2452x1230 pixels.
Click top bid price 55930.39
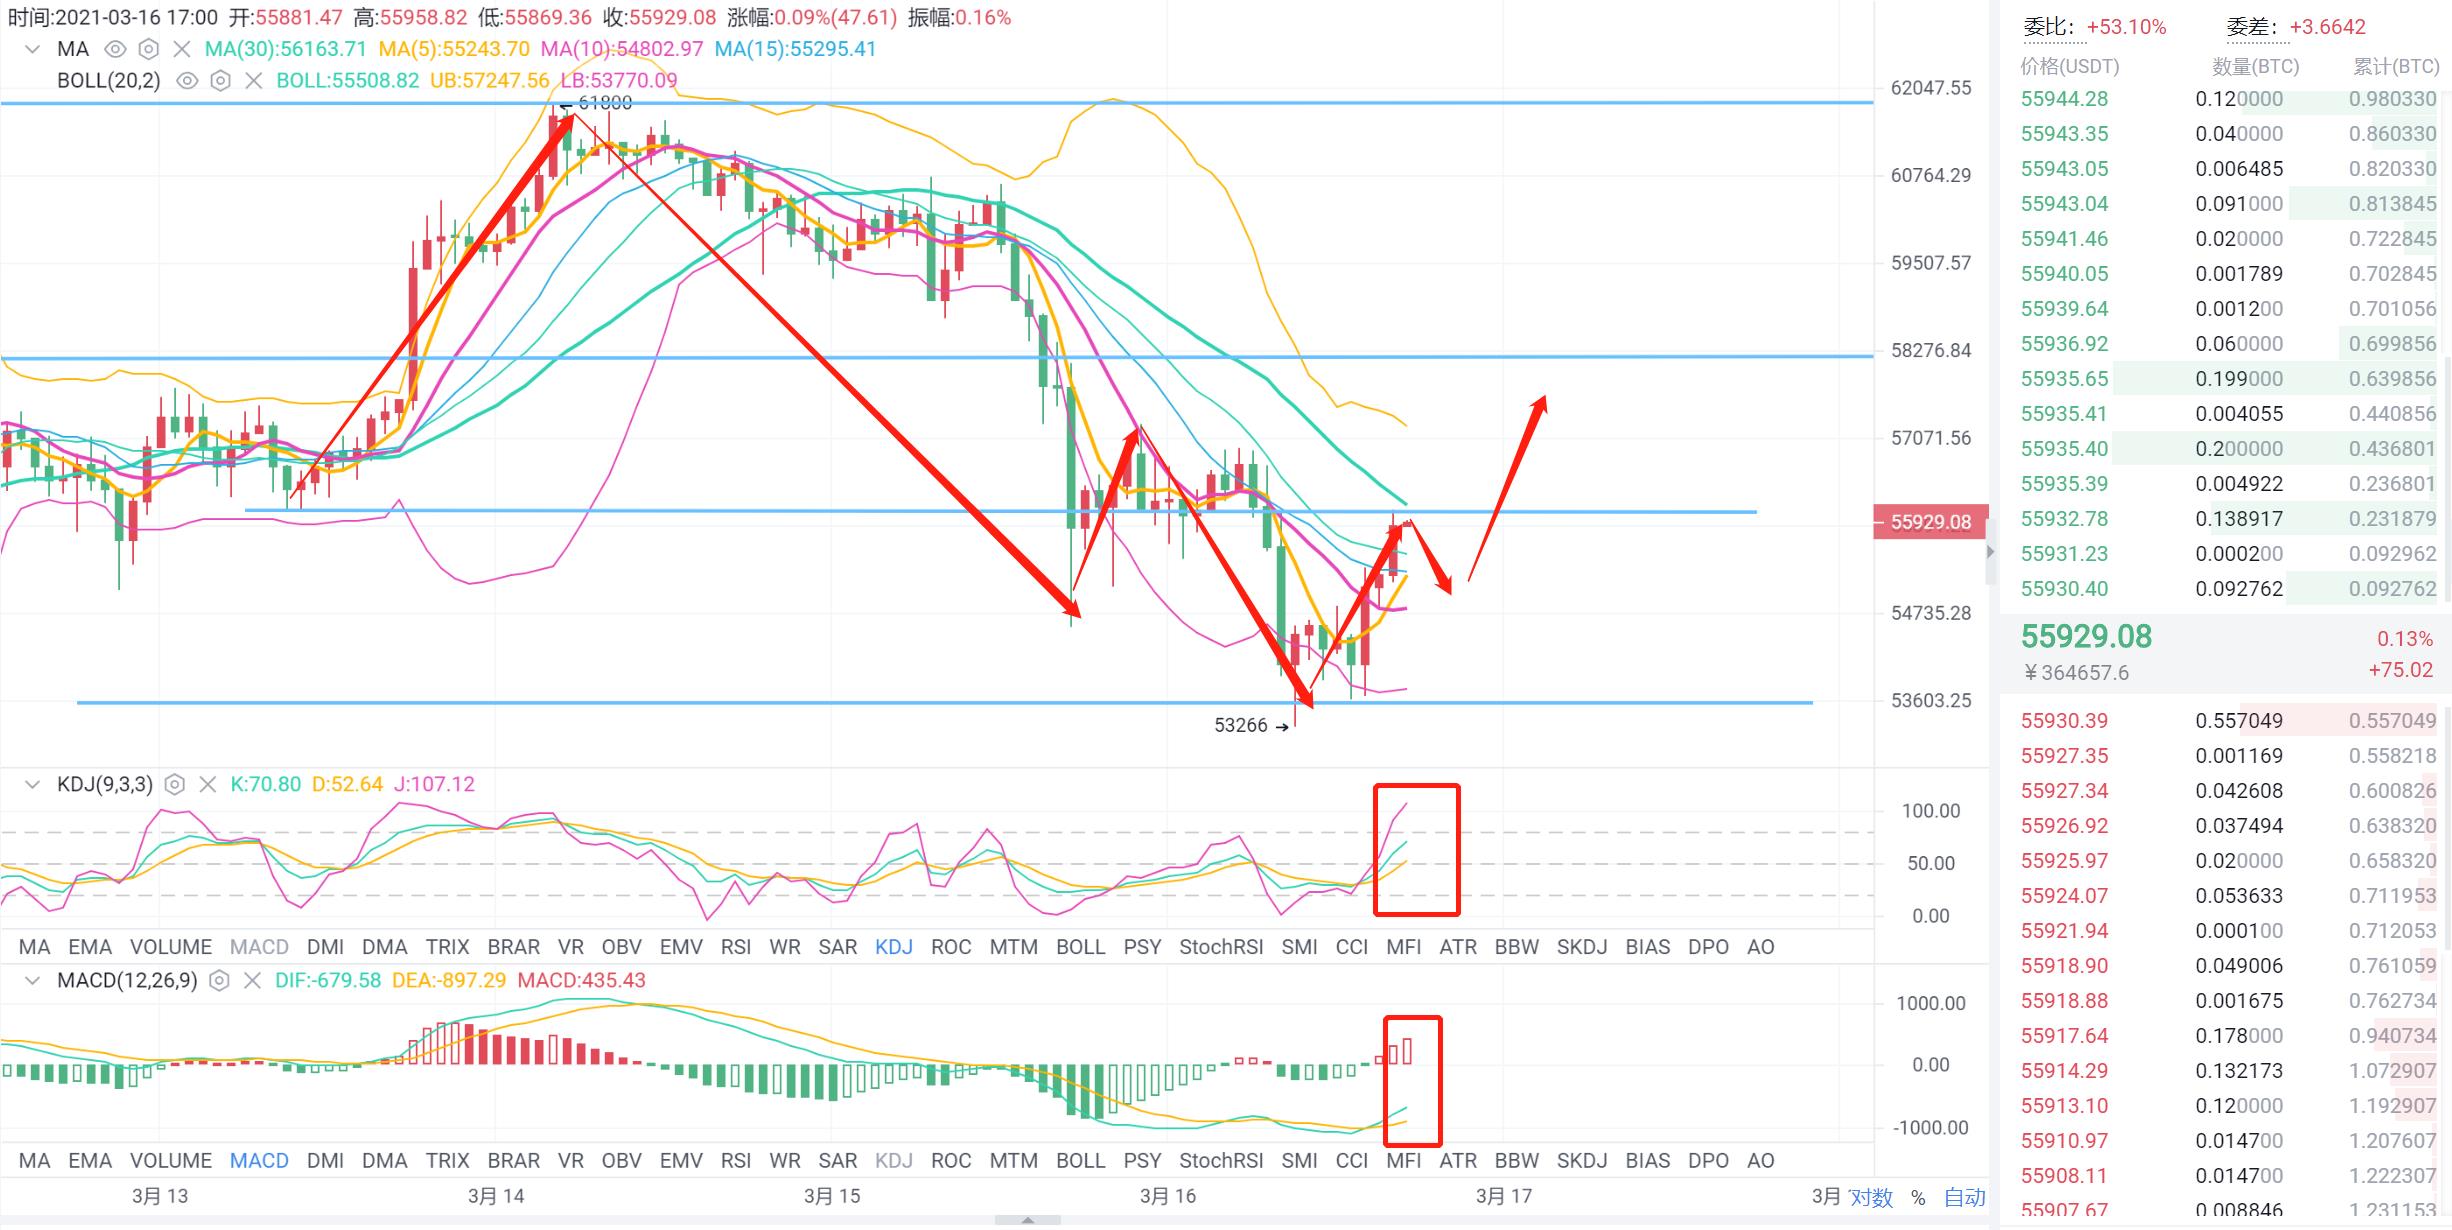tap(2064, 721)
